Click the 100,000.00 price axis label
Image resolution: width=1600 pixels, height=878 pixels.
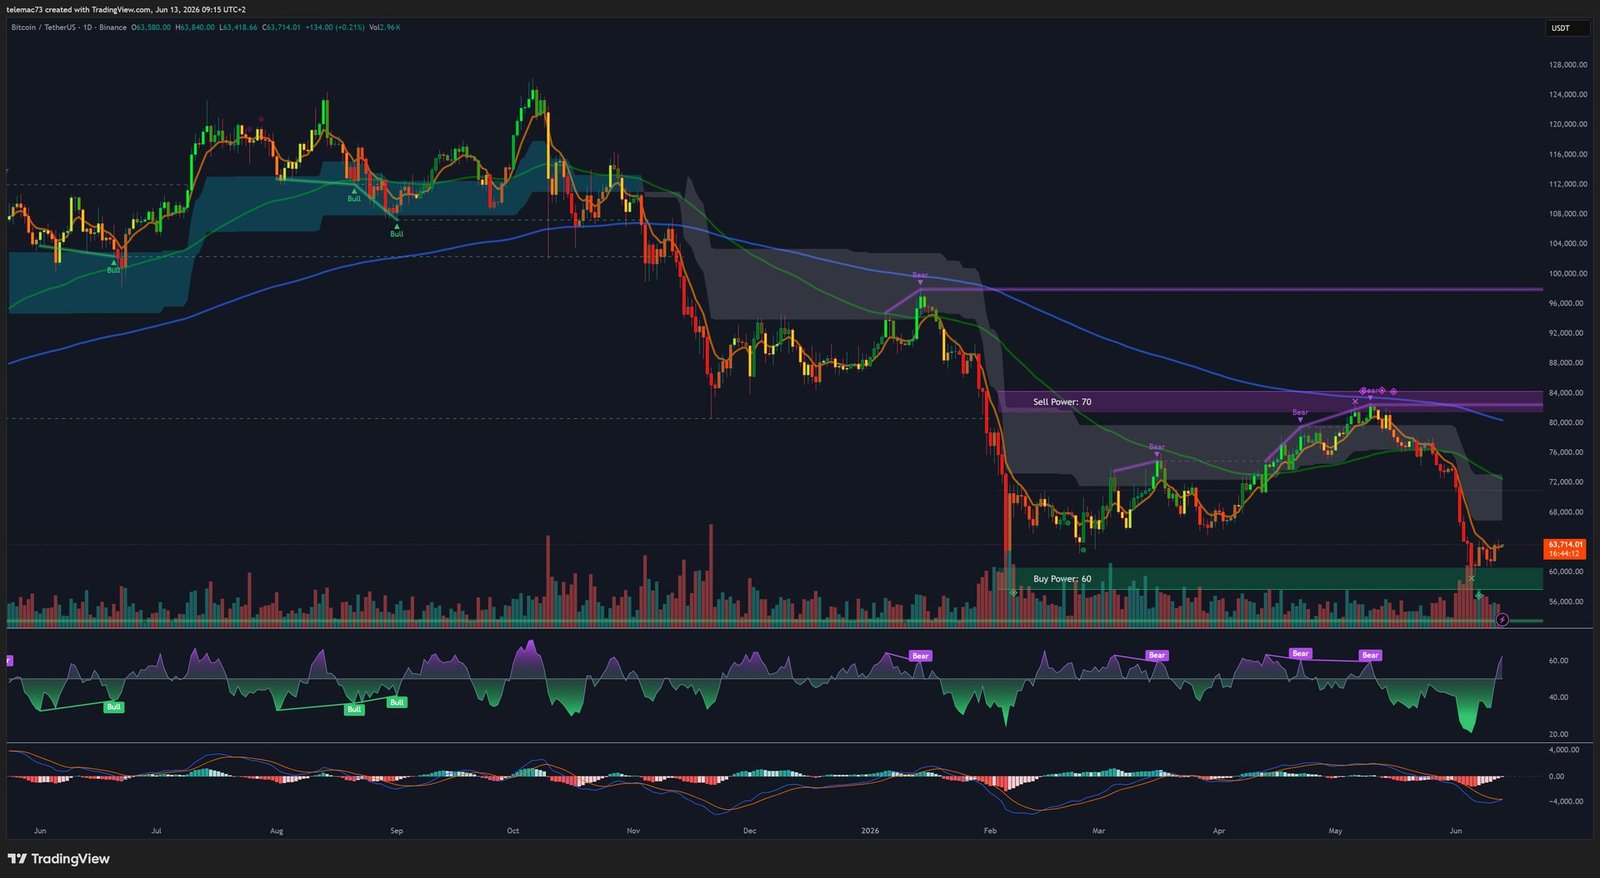pos(1568,273)
